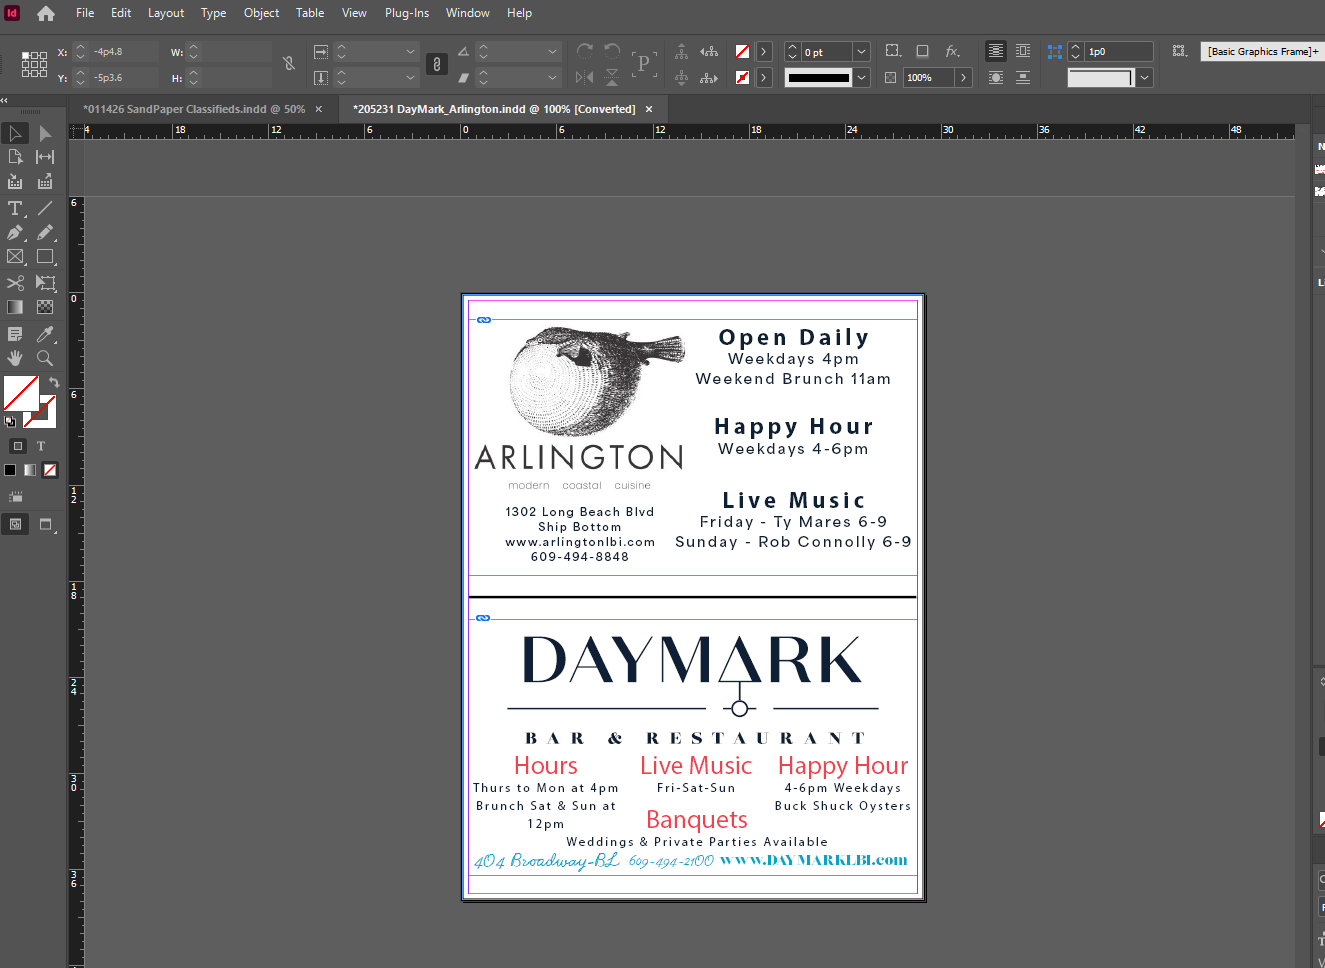
Task: Toggle Normal view mode button
Action: (15, 524)
